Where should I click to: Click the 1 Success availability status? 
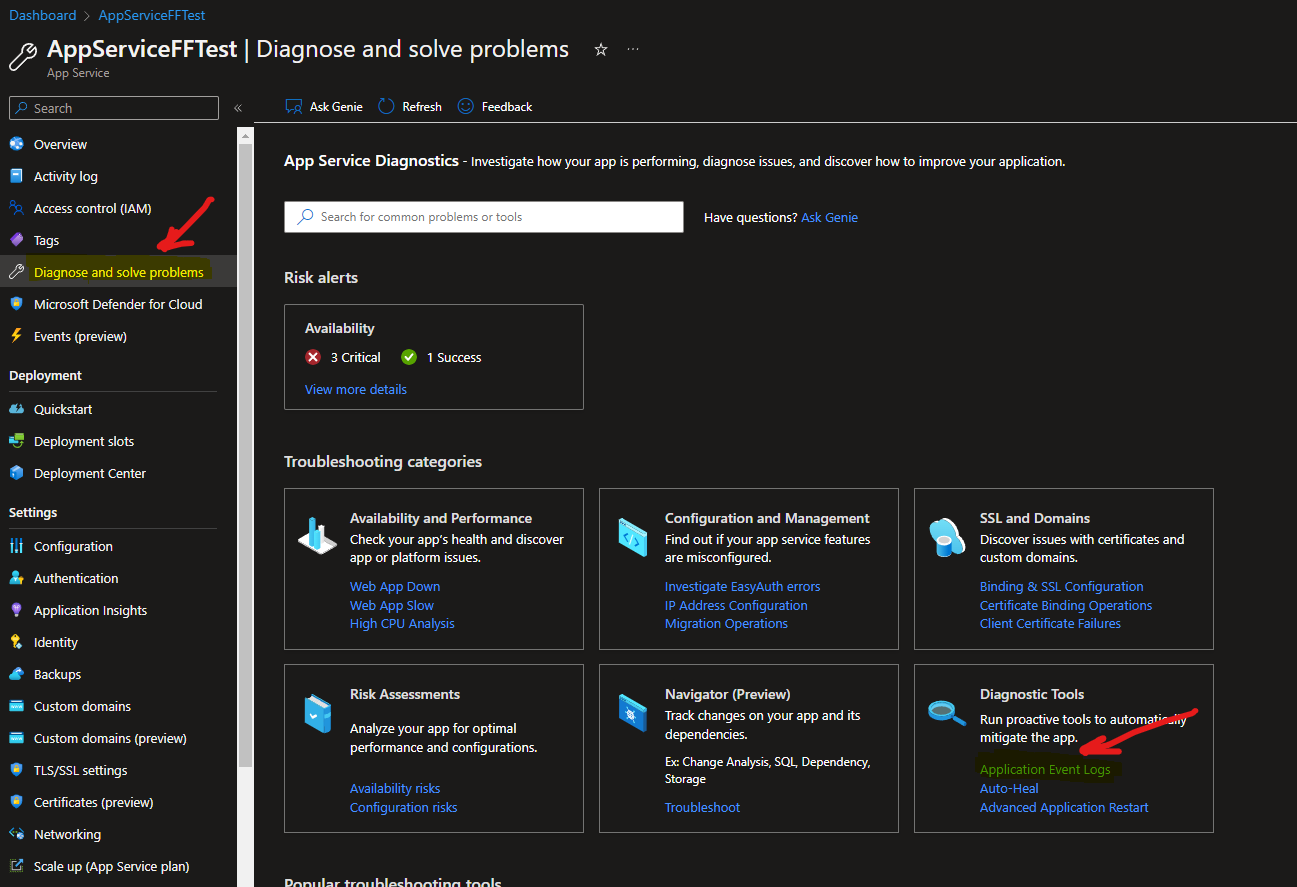tap(441, 357)
